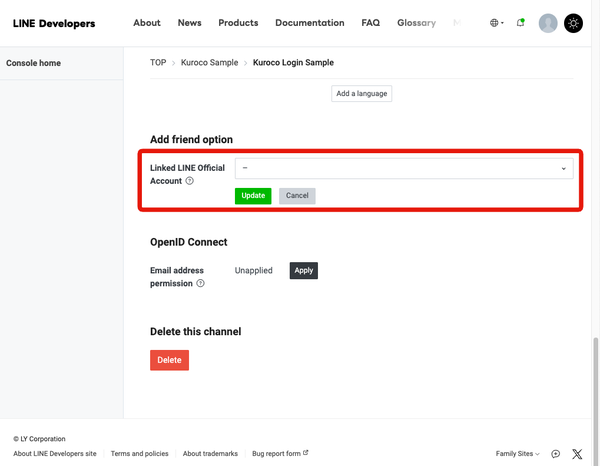Click the Unapplied status text
Image resolution: width=600 pixels, height=466 pixels.
point(253,270)
